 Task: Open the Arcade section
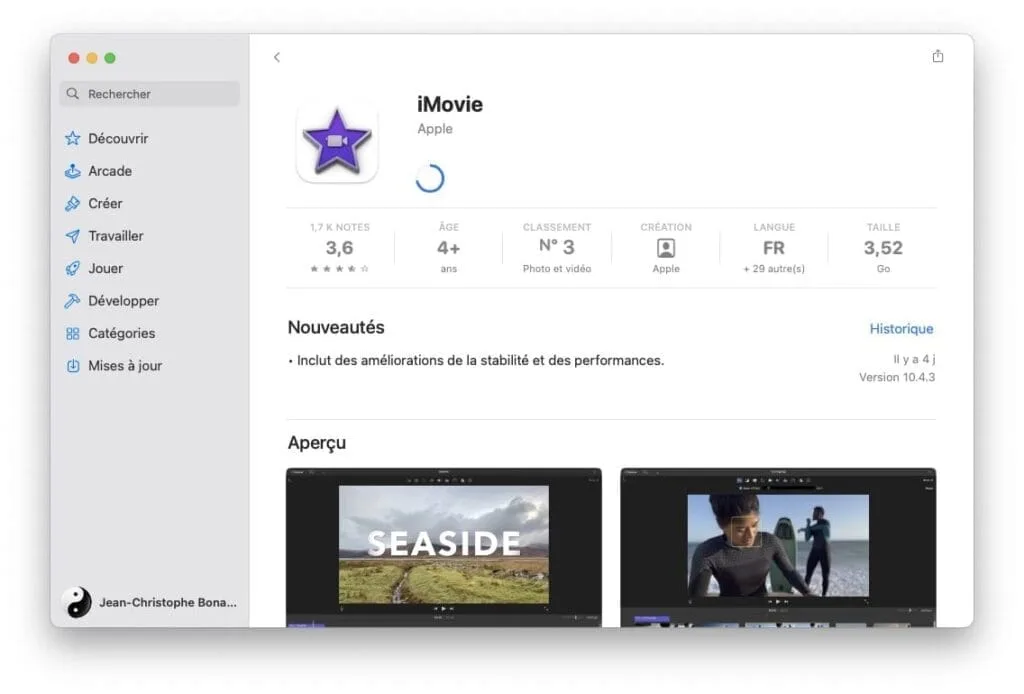point(110,171)
